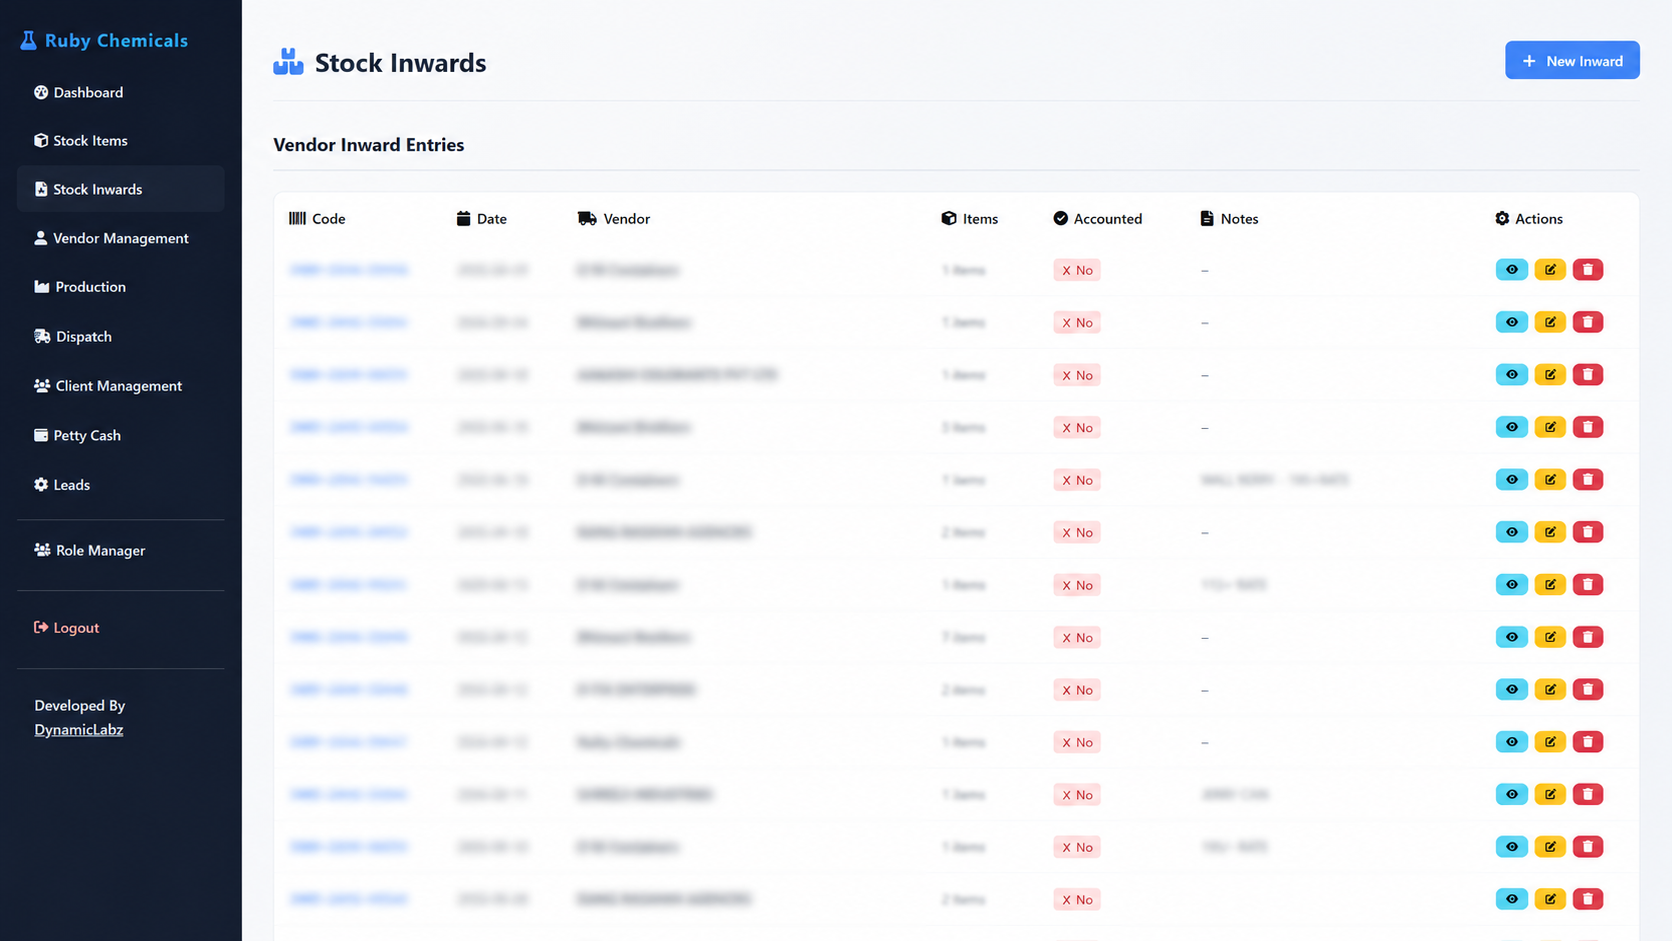
Task: Delete the first inward entry
Action: coord(1588,270)
